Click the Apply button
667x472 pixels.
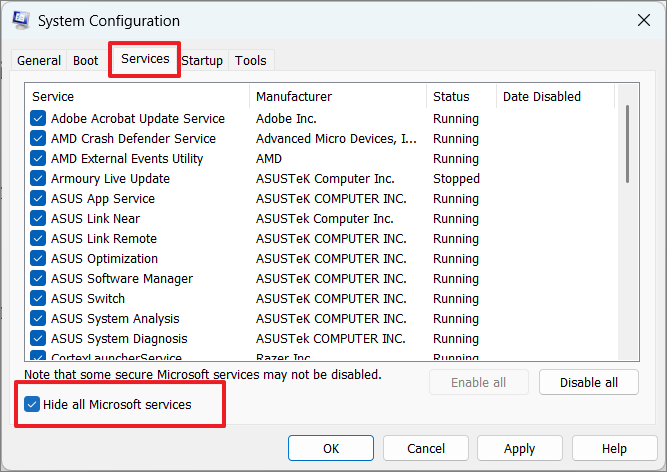pos(520,448)
